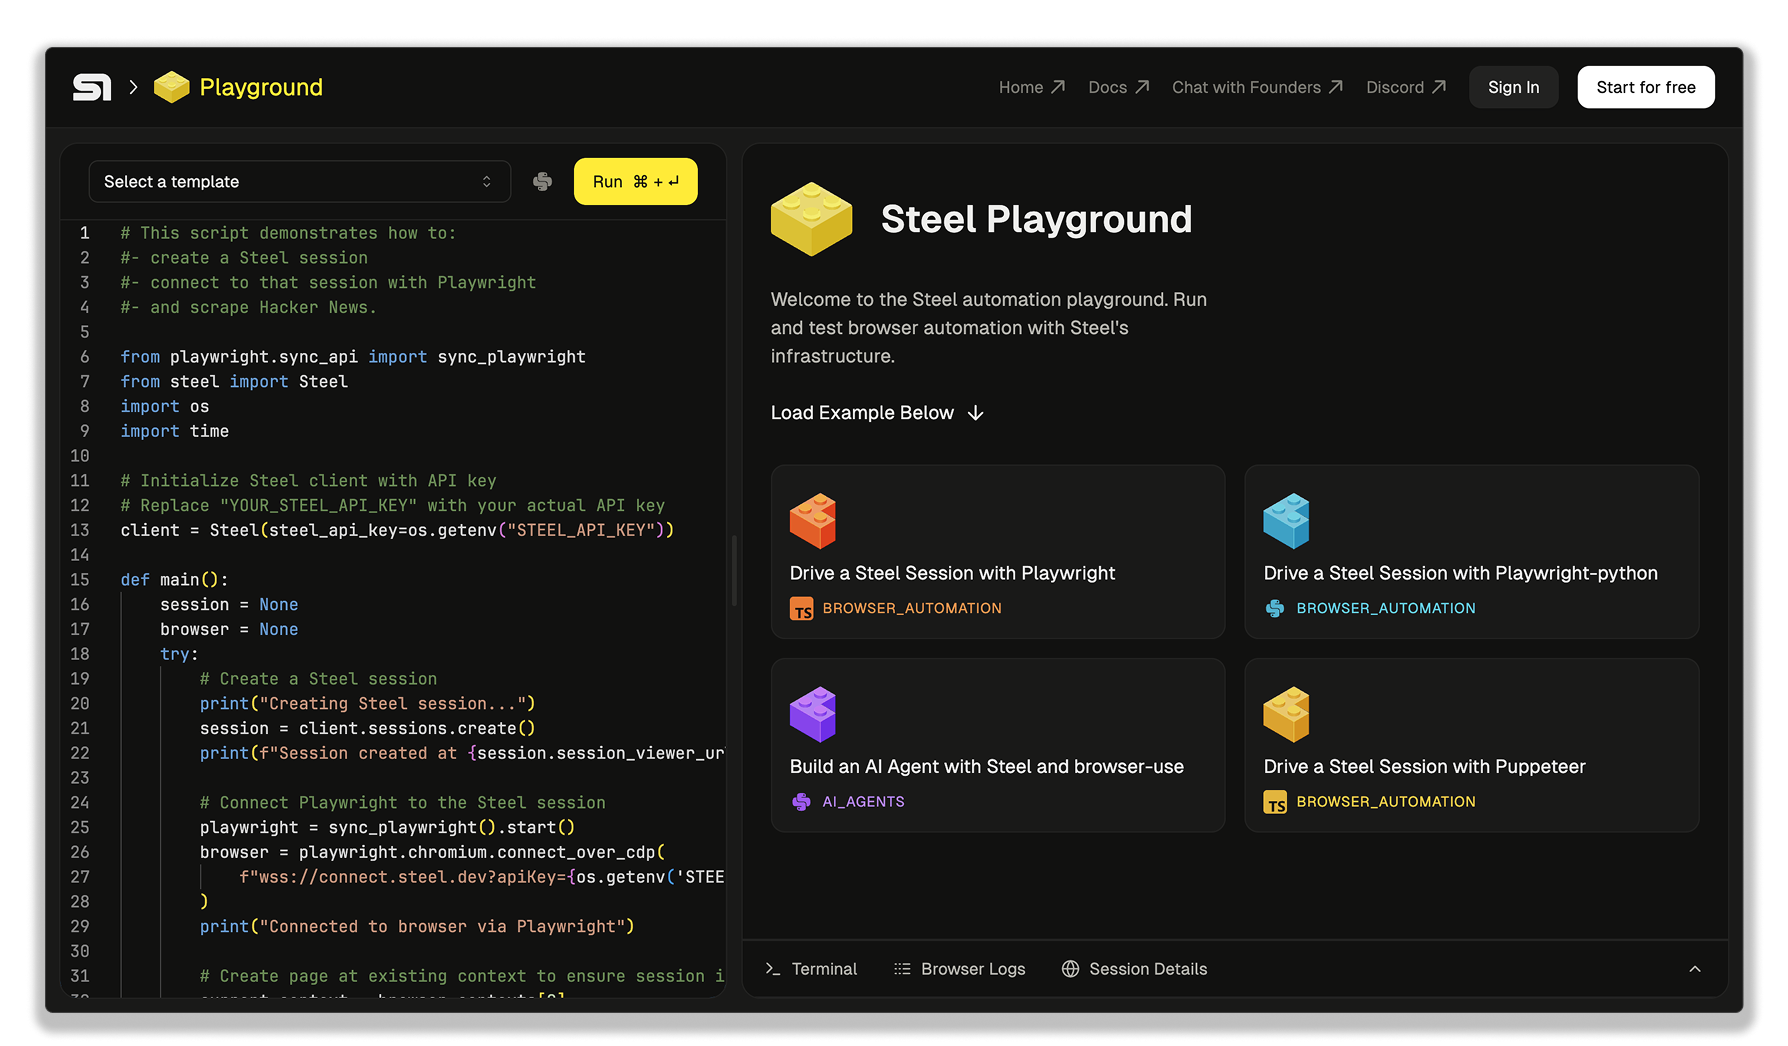This screenshot has height=1046, width=1788.
Task: Click line number 1 in the gutter
Action: pos(85,233)
